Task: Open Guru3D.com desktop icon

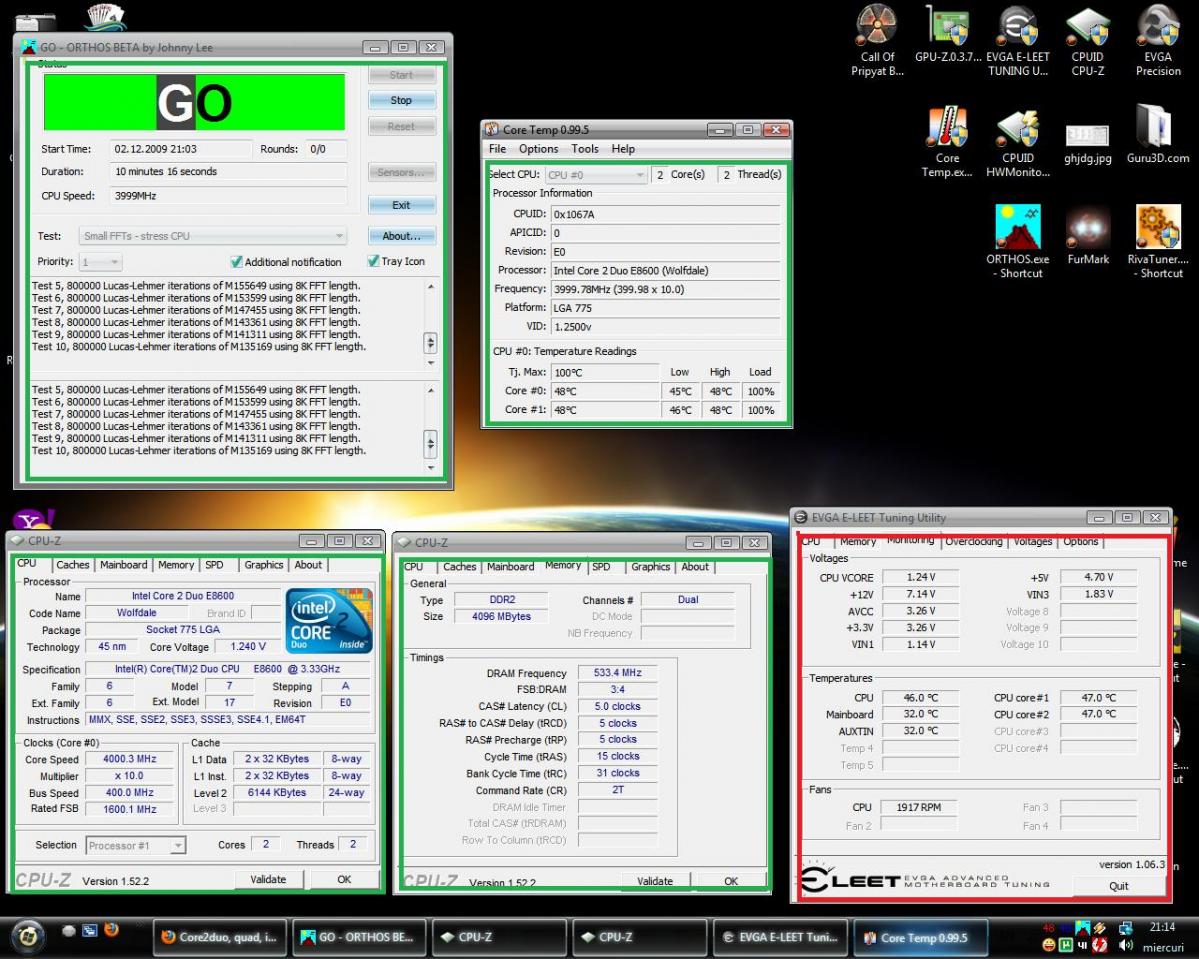Action: click(1158, 135)
